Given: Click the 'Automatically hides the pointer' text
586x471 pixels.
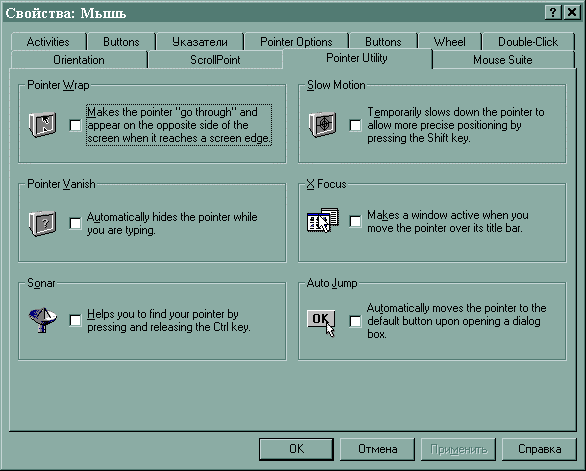Looking at the screenshot, I should tap(172, 224).
